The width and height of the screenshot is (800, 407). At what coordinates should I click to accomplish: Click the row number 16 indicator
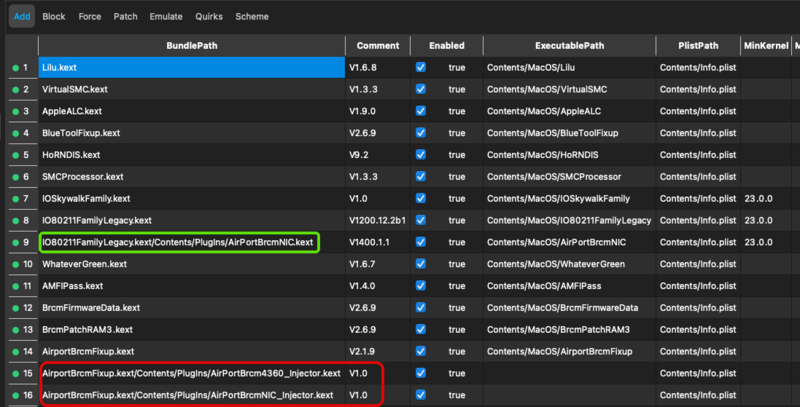pos(21,395)
